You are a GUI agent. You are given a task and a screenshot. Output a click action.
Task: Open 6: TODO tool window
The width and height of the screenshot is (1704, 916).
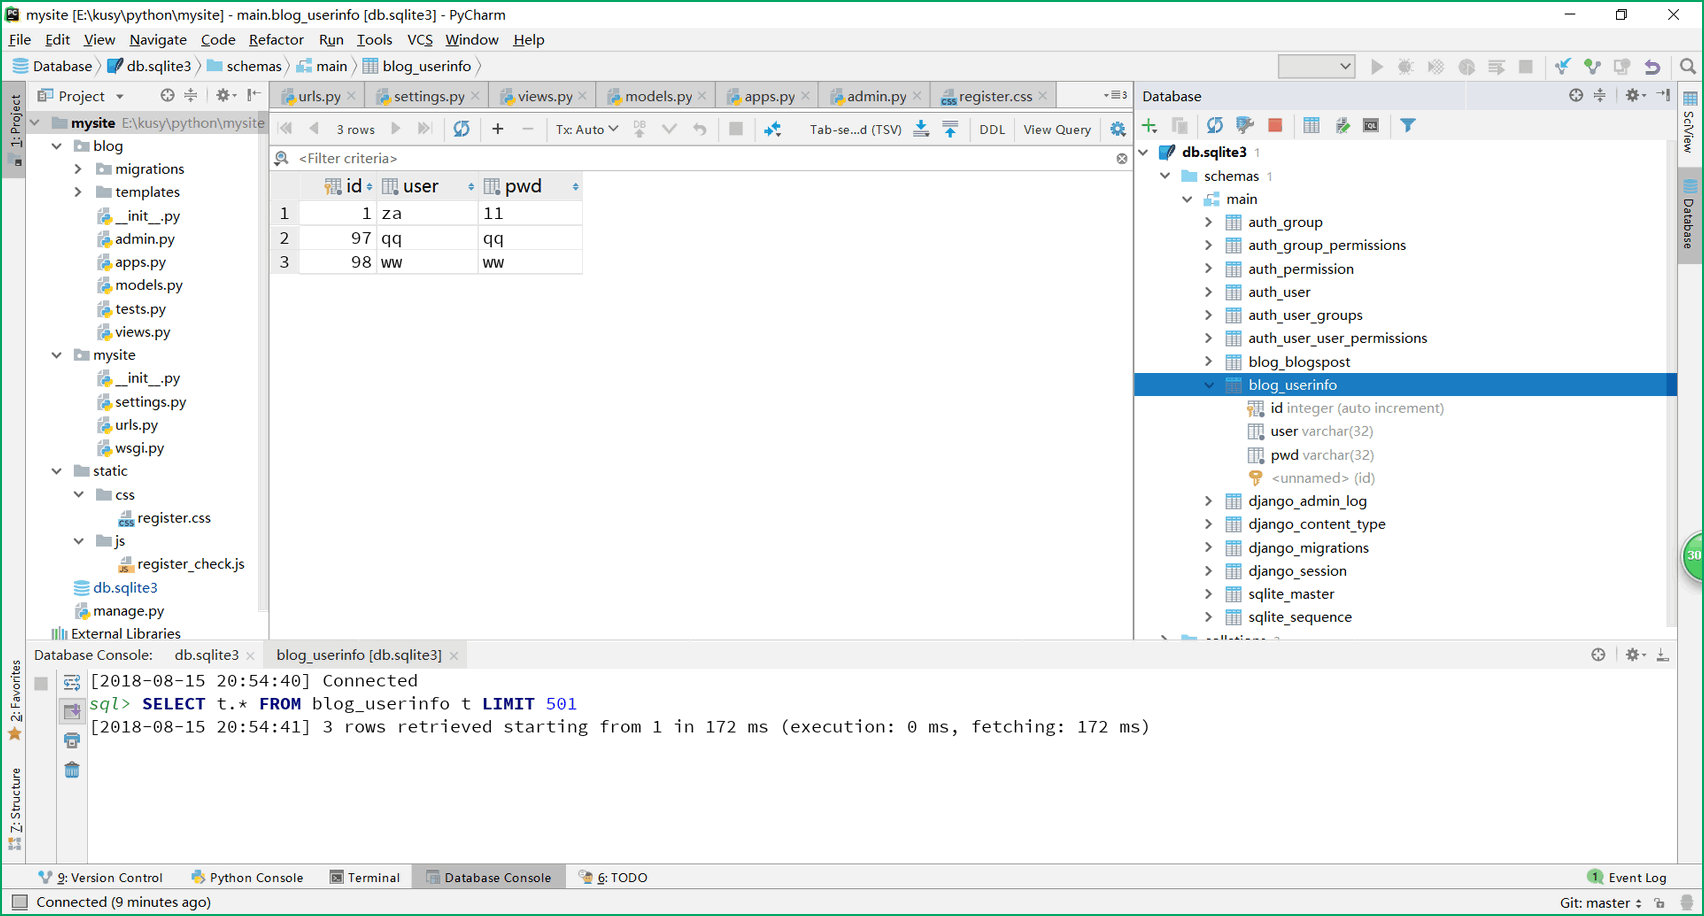point(613,877)
